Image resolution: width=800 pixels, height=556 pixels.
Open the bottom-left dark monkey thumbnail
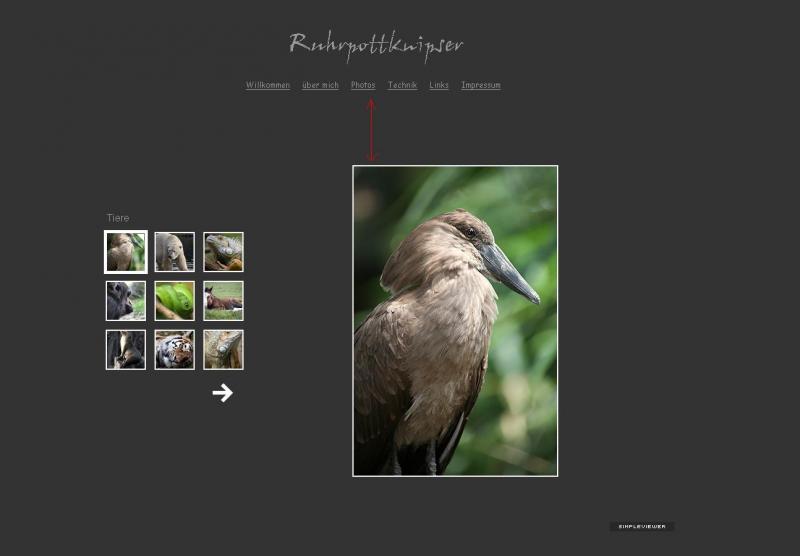tap(126, 350)
